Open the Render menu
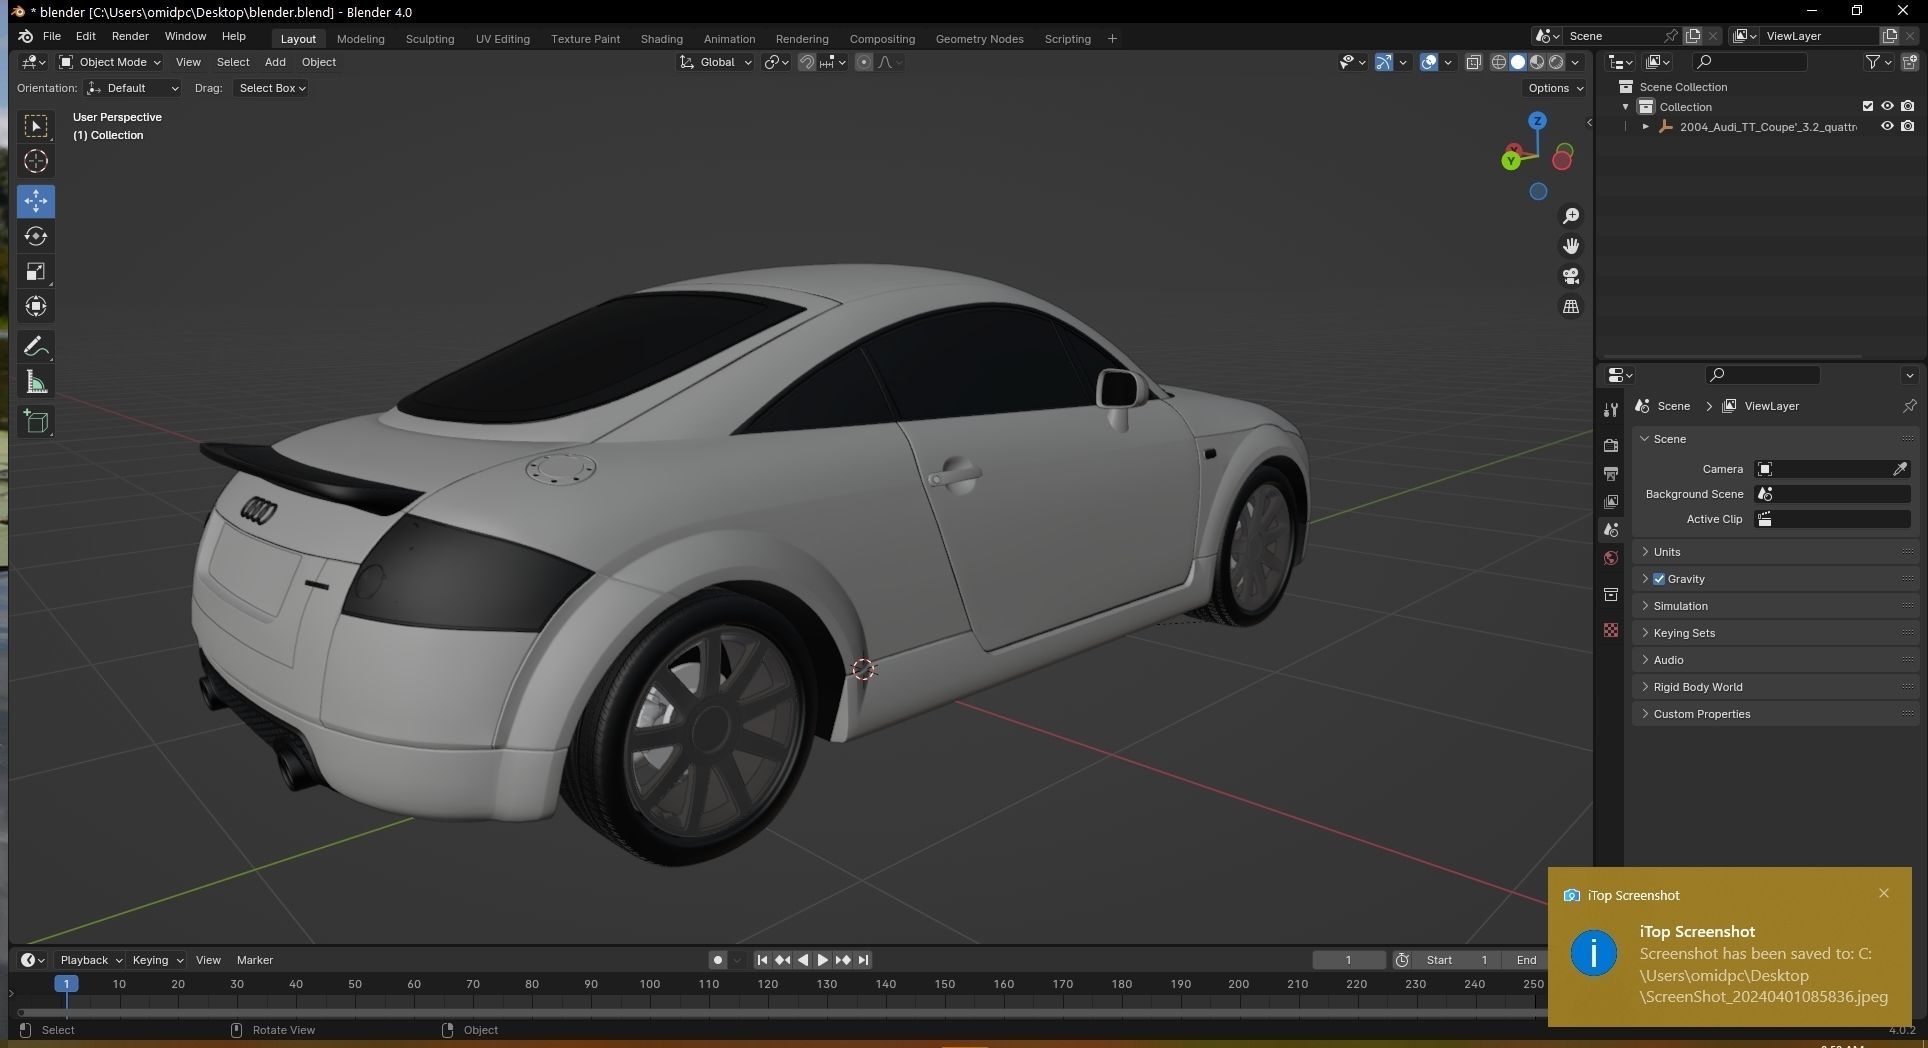This screenshot has height=1048, width=1928. point(130,36)
